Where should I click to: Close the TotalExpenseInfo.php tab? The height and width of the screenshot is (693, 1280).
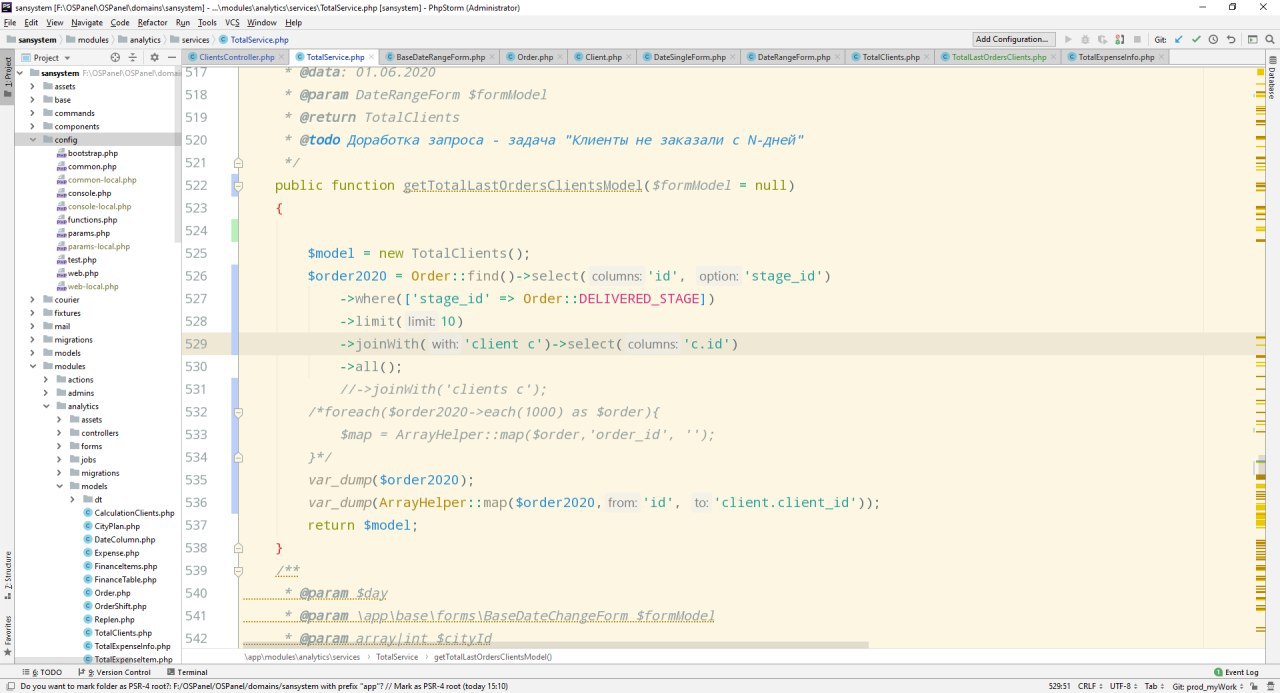point(1160,57)
